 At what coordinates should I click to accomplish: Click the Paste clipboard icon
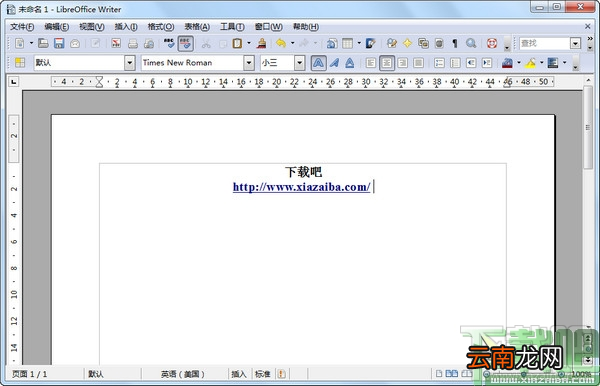click(237, 43)
